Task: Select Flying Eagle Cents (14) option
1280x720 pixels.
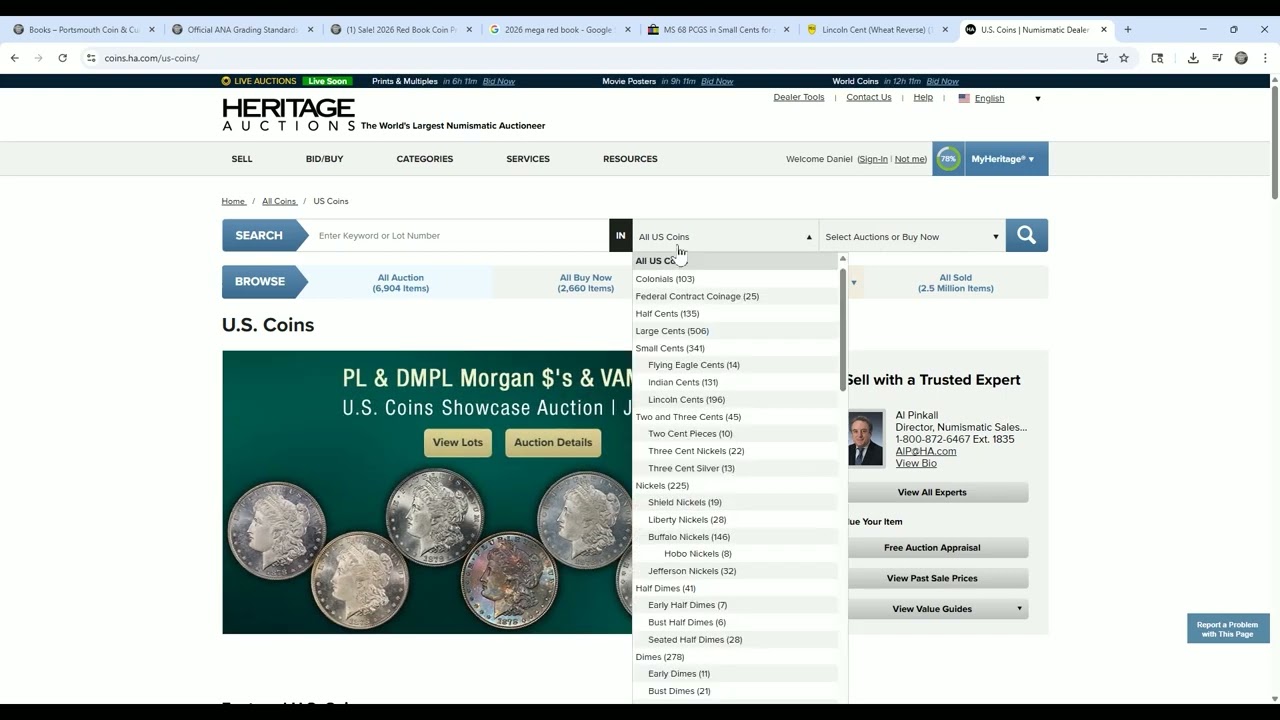Action: coord(694,365)
